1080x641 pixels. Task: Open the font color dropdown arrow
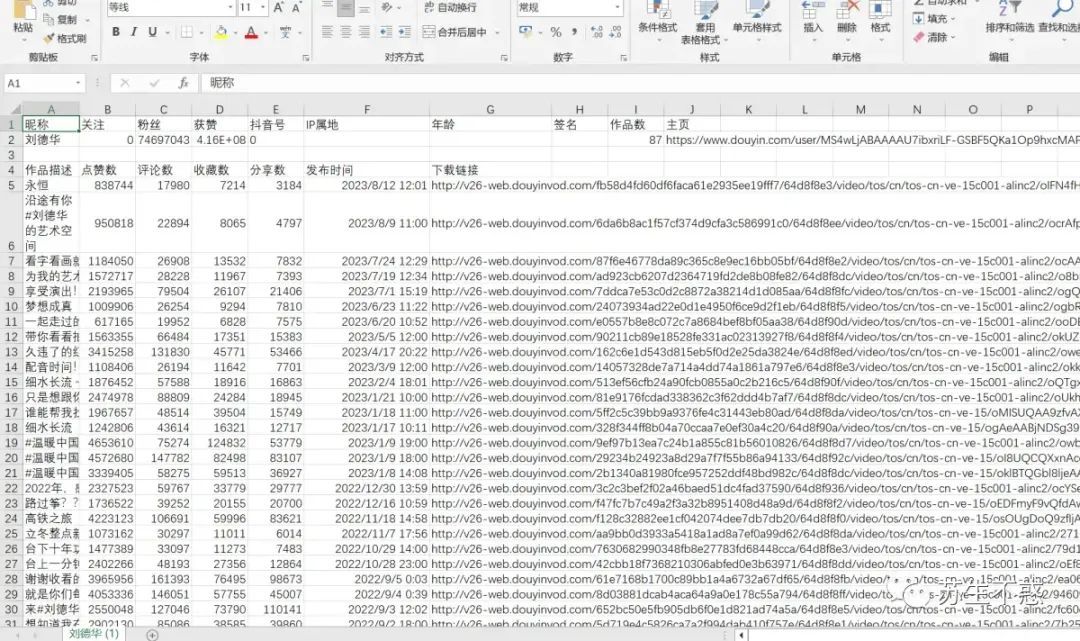pos(265,32)
